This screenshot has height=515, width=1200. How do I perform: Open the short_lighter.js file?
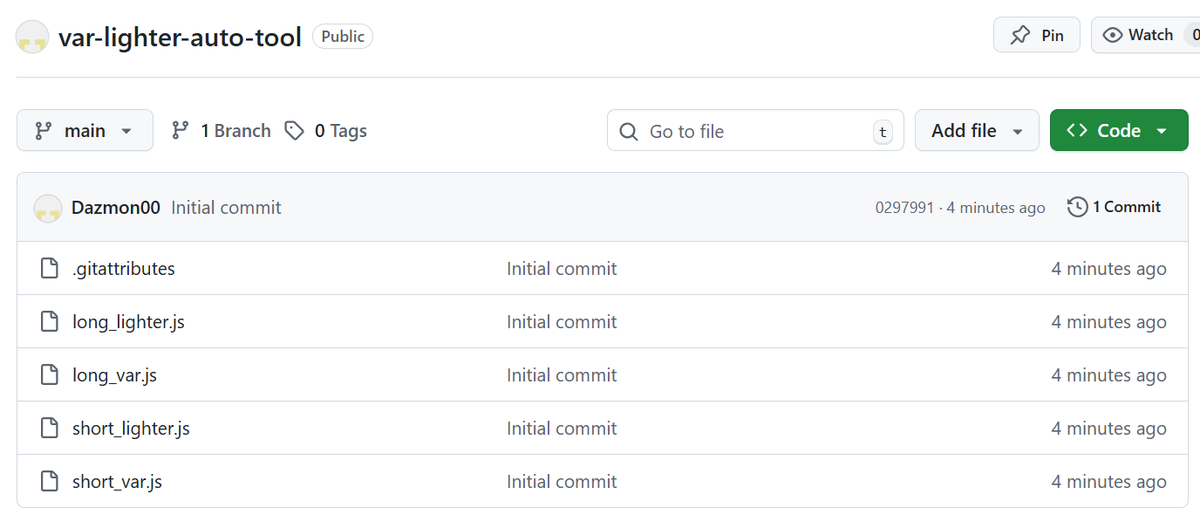click(131, 428)
